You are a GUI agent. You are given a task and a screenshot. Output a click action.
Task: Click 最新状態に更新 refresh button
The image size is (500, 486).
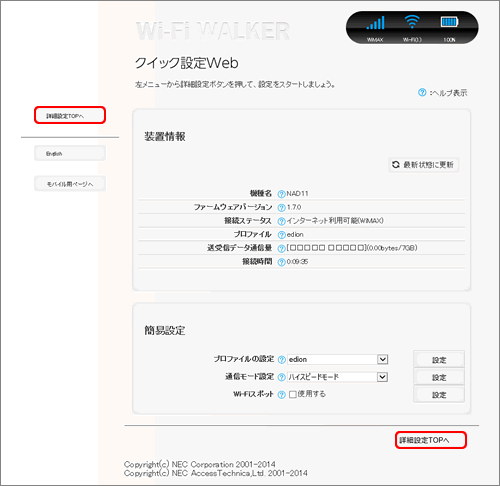click(x=424, y=165)
